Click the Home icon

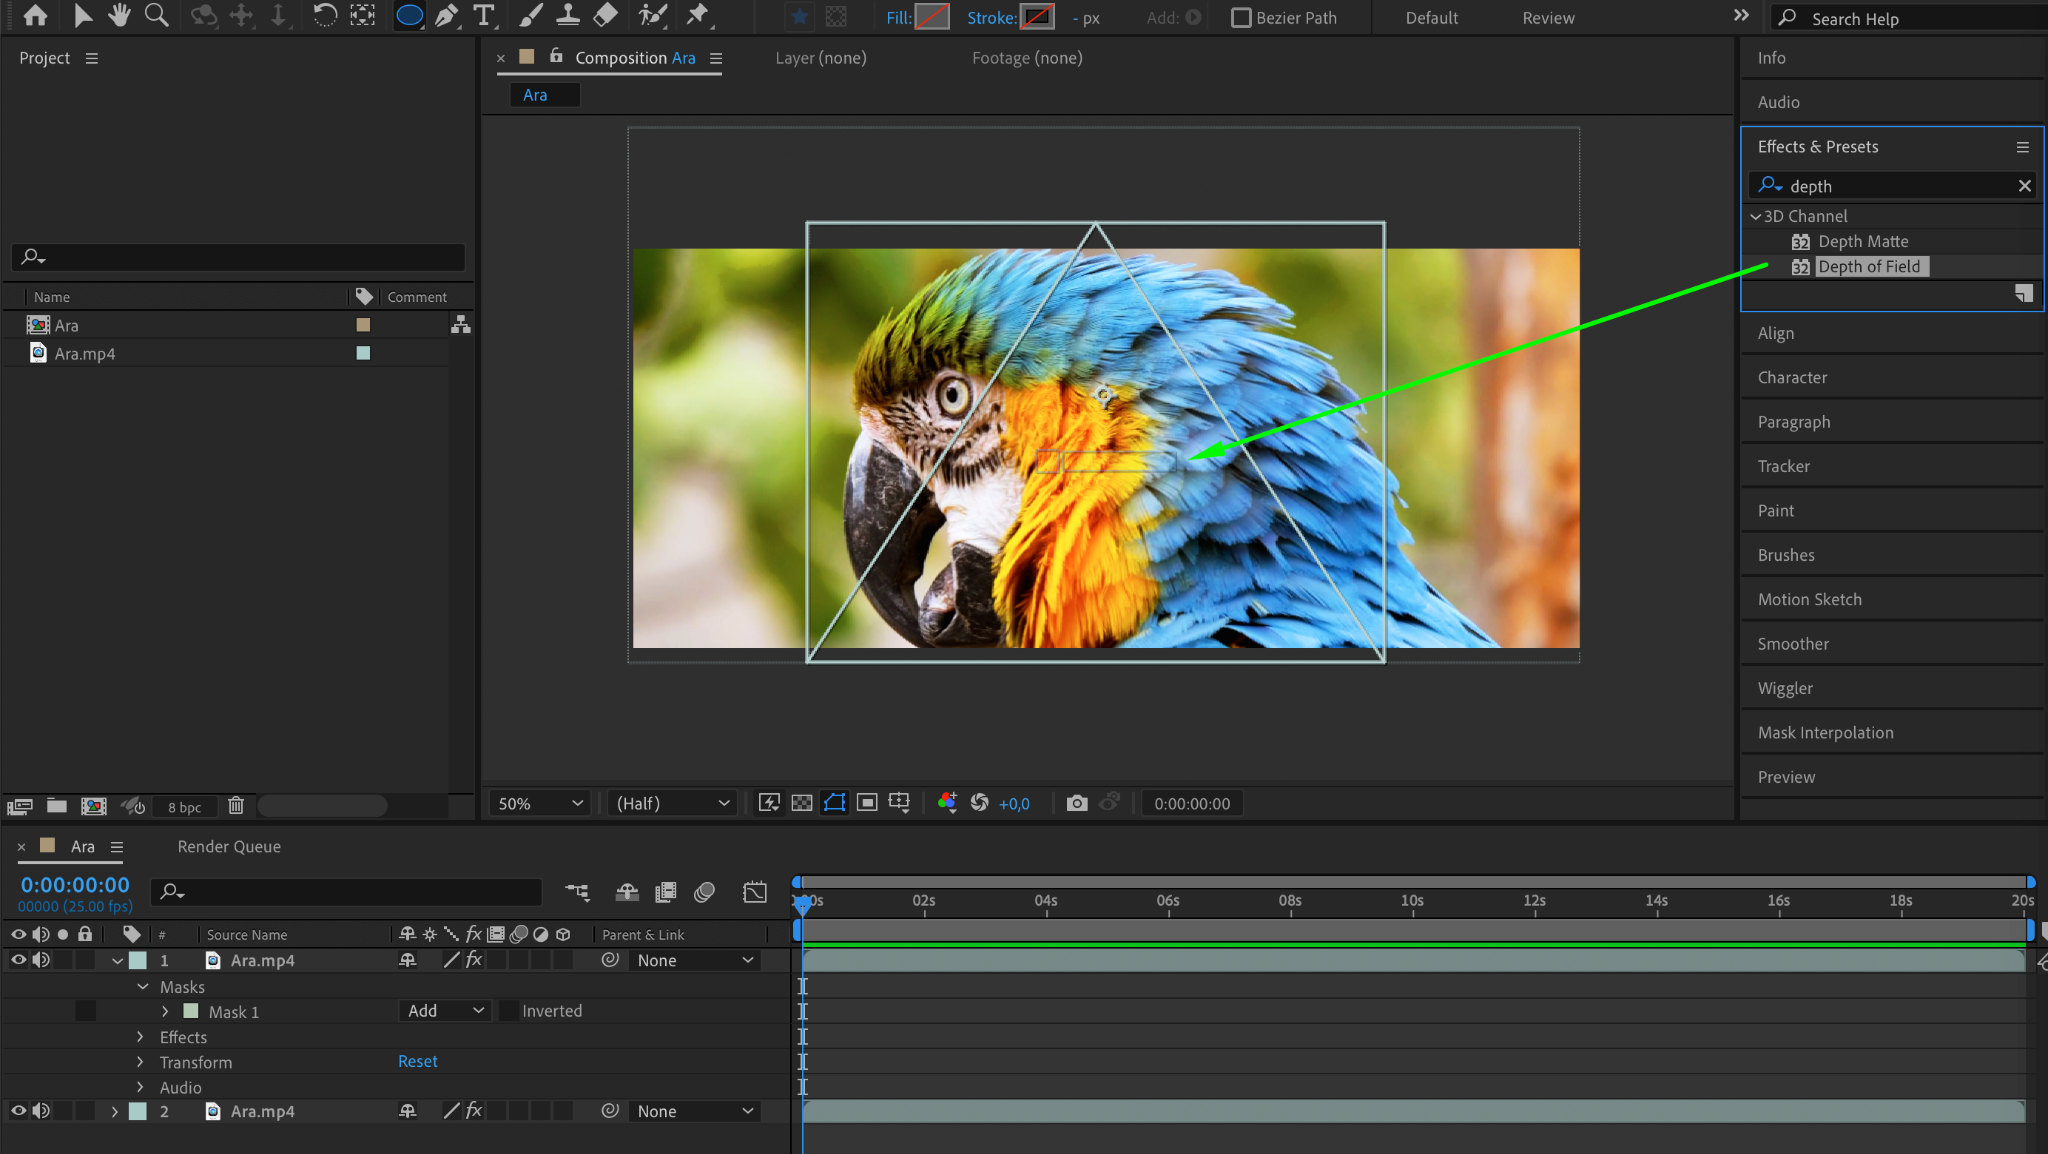pyautogui.click(x=35, y=16)
